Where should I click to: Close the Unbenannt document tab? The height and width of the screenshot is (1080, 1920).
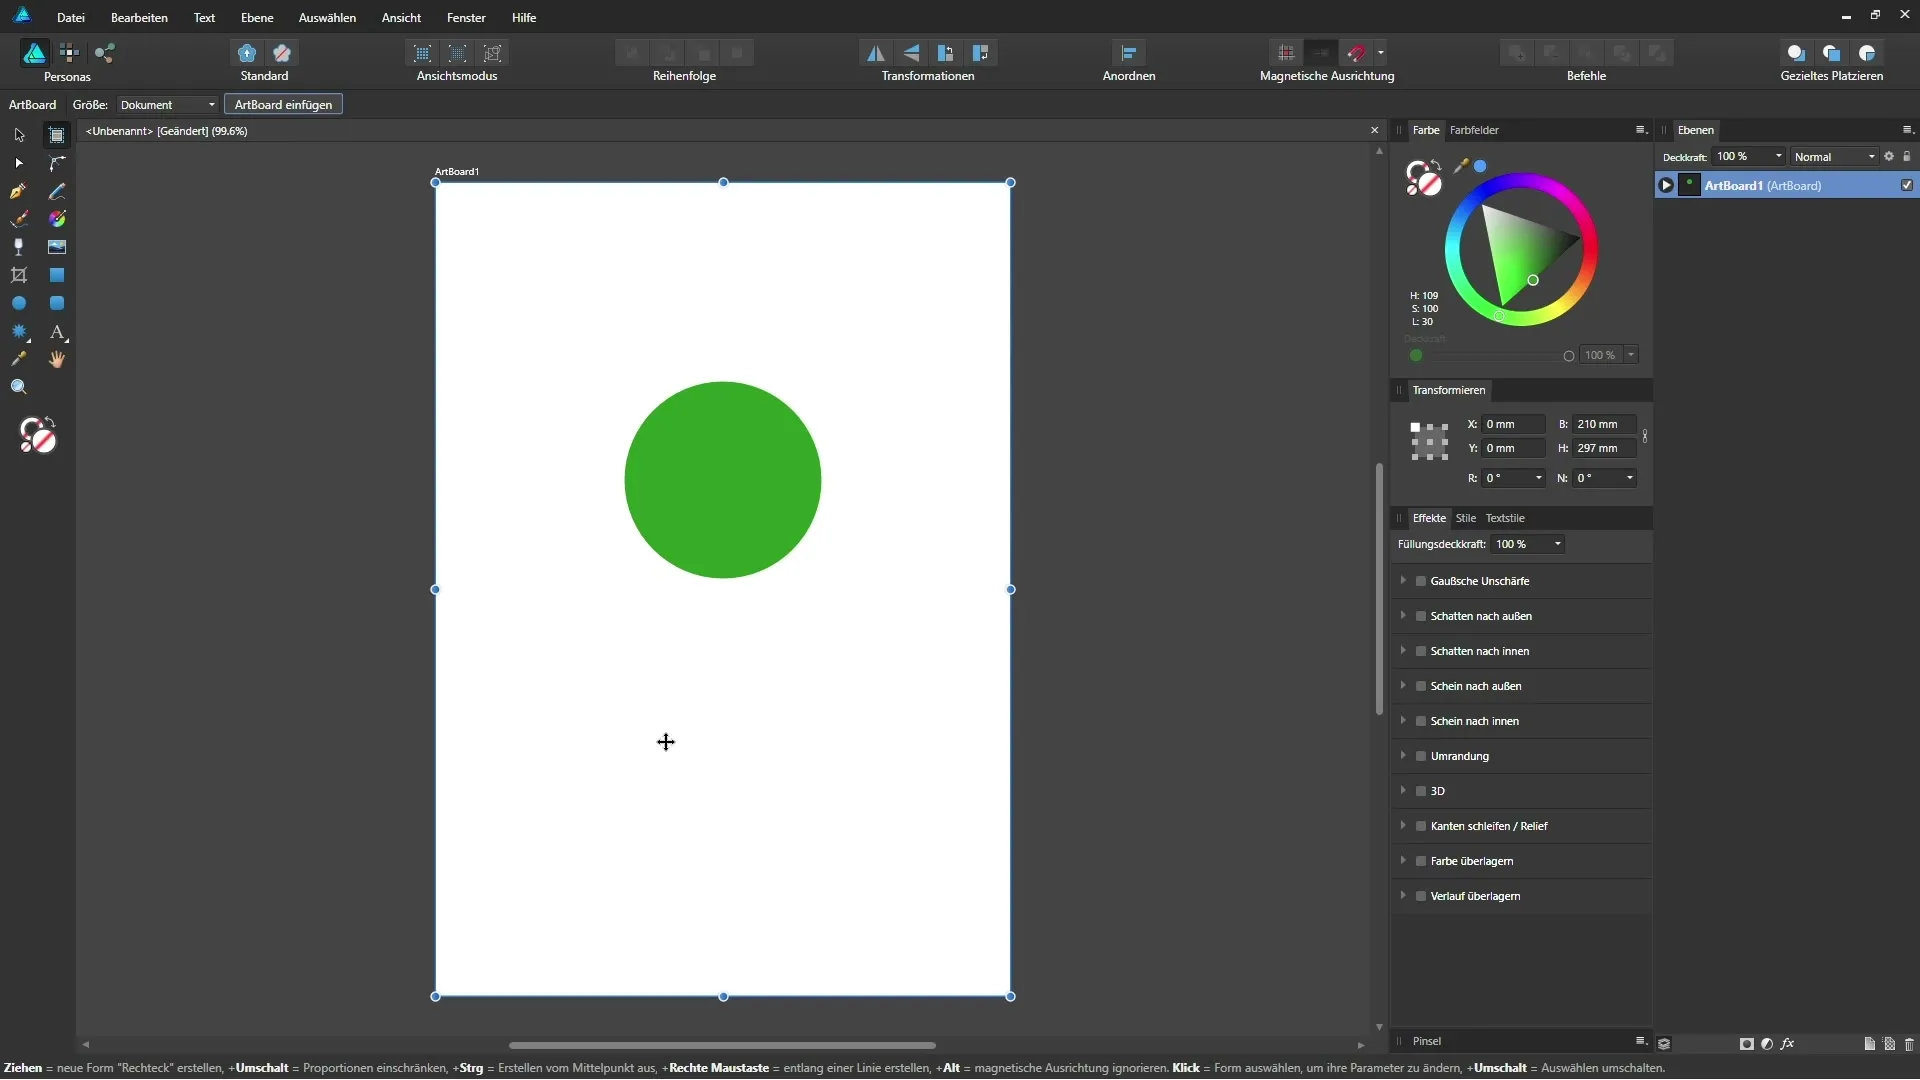click(x=1374, y=130)
